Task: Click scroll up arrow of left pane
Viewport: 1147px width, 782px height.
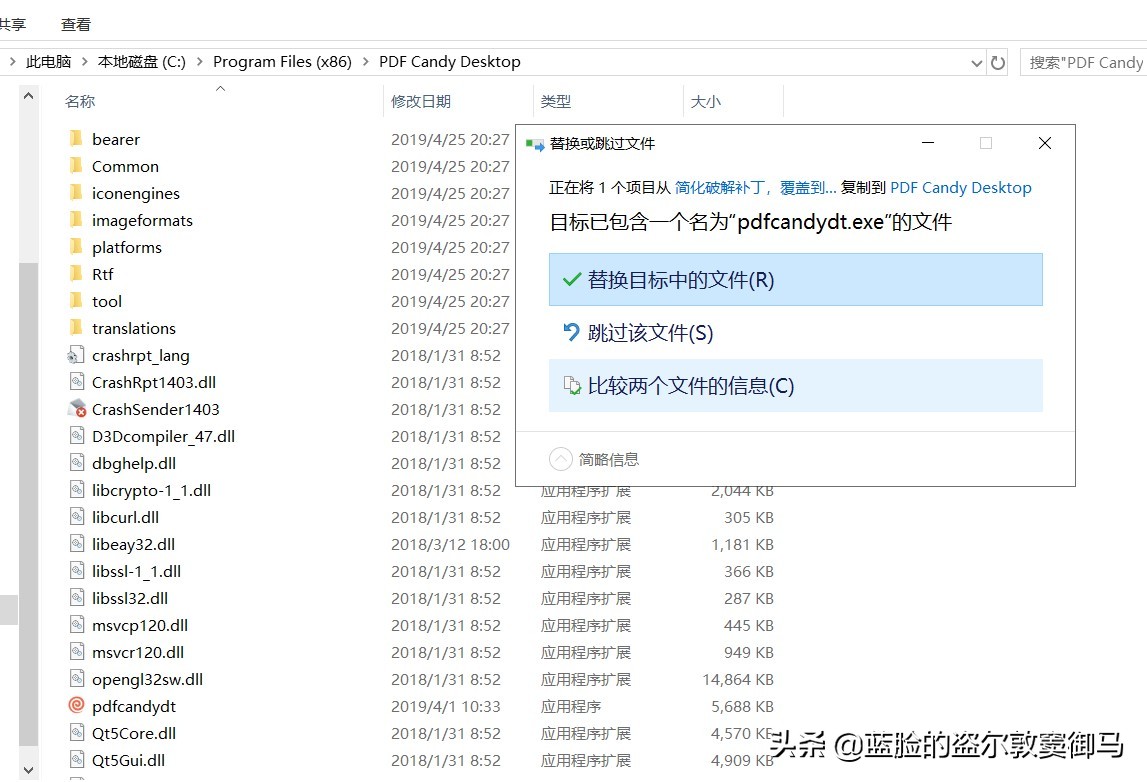Action: (29, 95)
